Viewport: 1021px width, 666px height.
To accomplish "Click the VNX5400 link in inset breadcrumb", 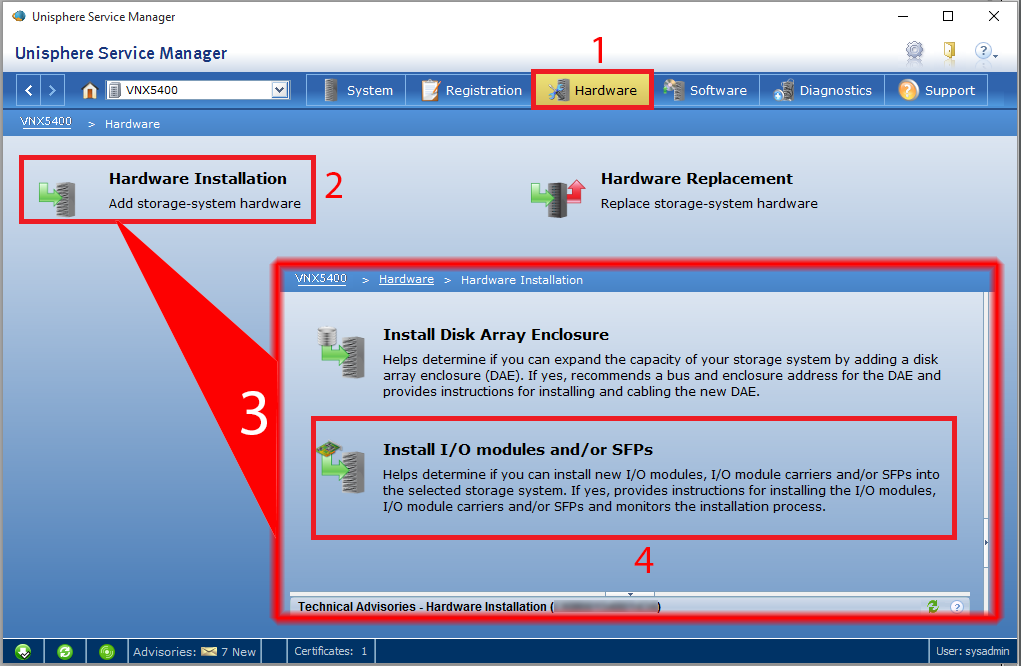I will 321,279.
